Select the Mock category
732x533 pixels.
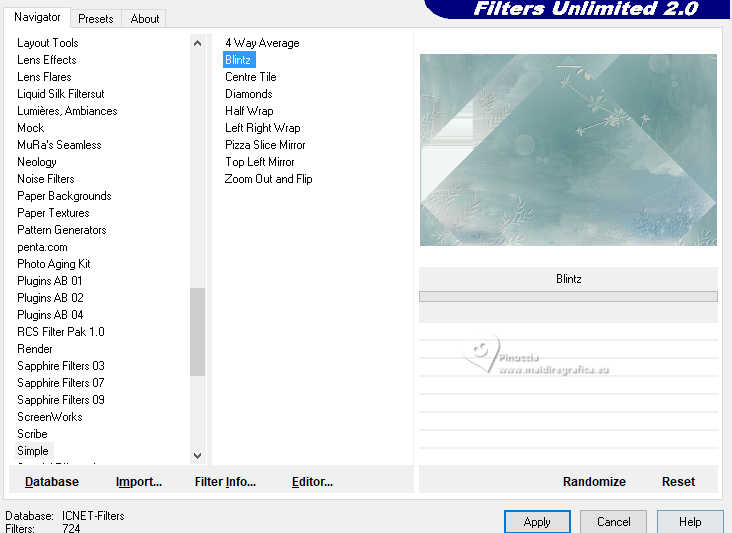30,128
